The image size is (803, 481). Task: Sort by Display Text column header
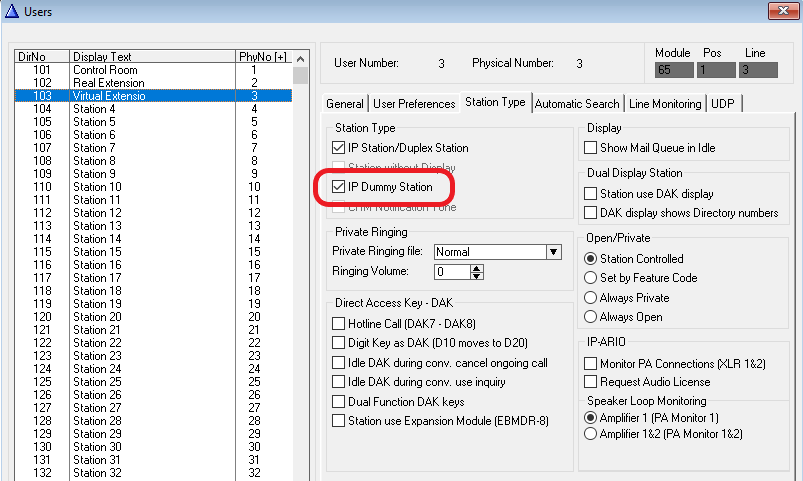[x=152, y=56]
